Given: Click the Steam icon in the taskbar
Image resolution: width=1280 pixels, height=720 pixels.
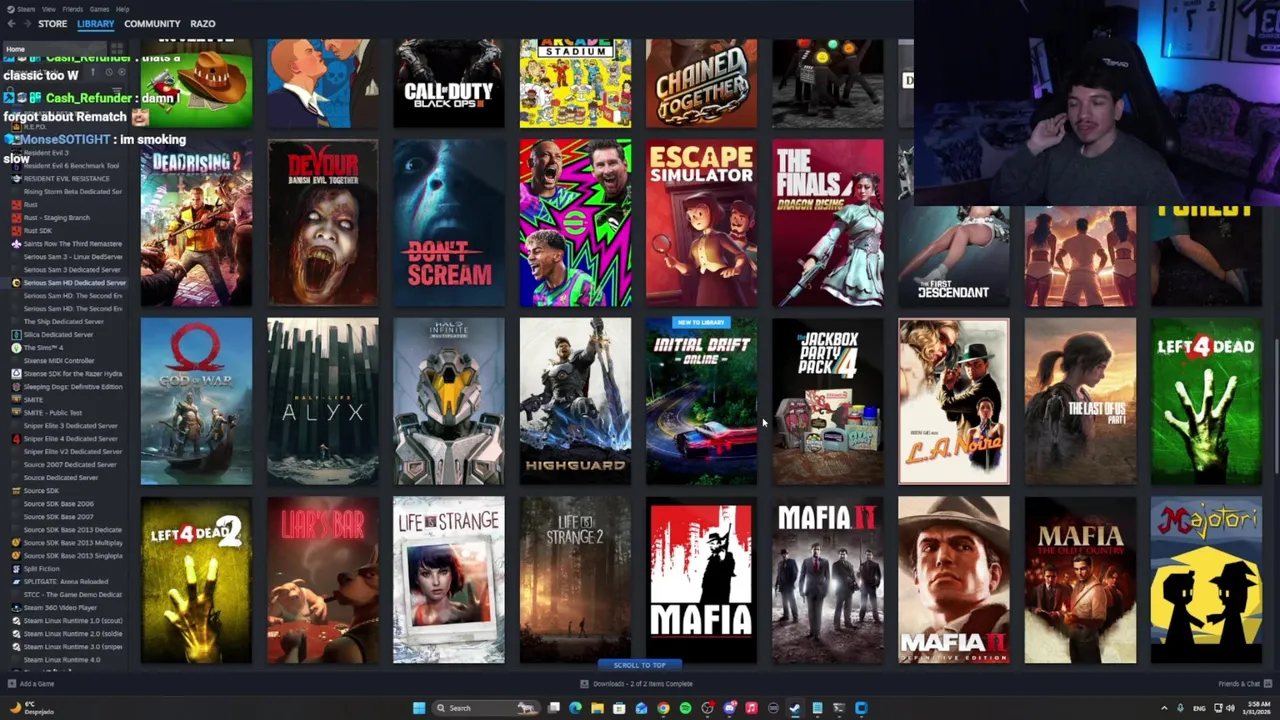Looking at the screenshot, I should 795,708.
